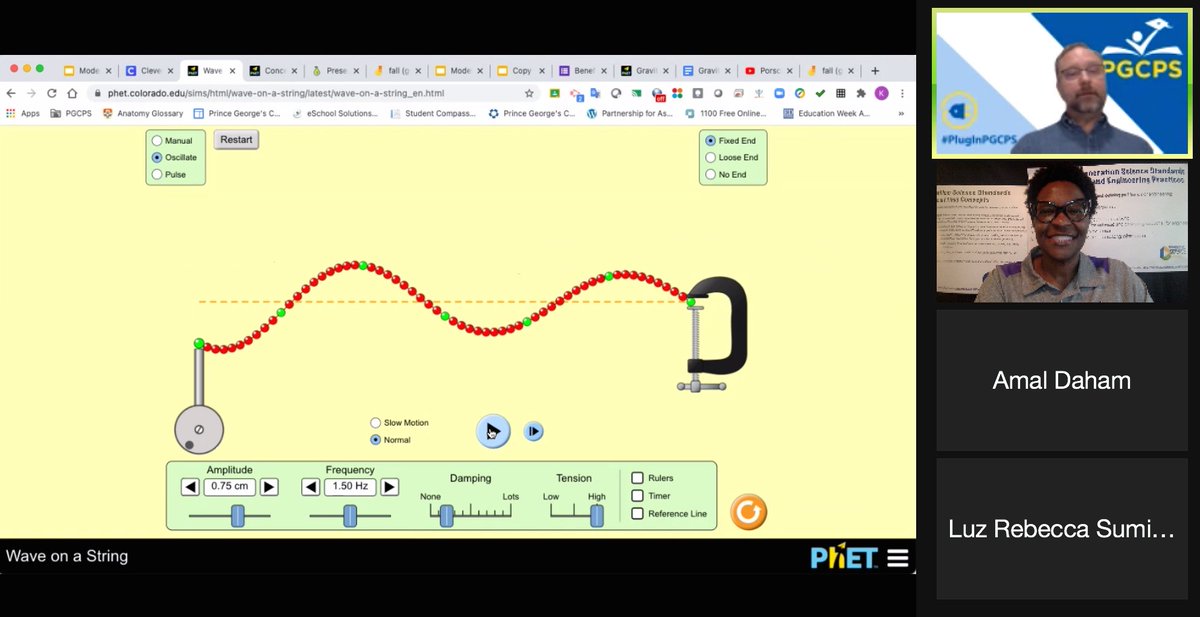Image resolution: width=1200 pixels, height=617 pixels.
Task: Click the Amplitude slider thumb
Action: click(238, 516)
